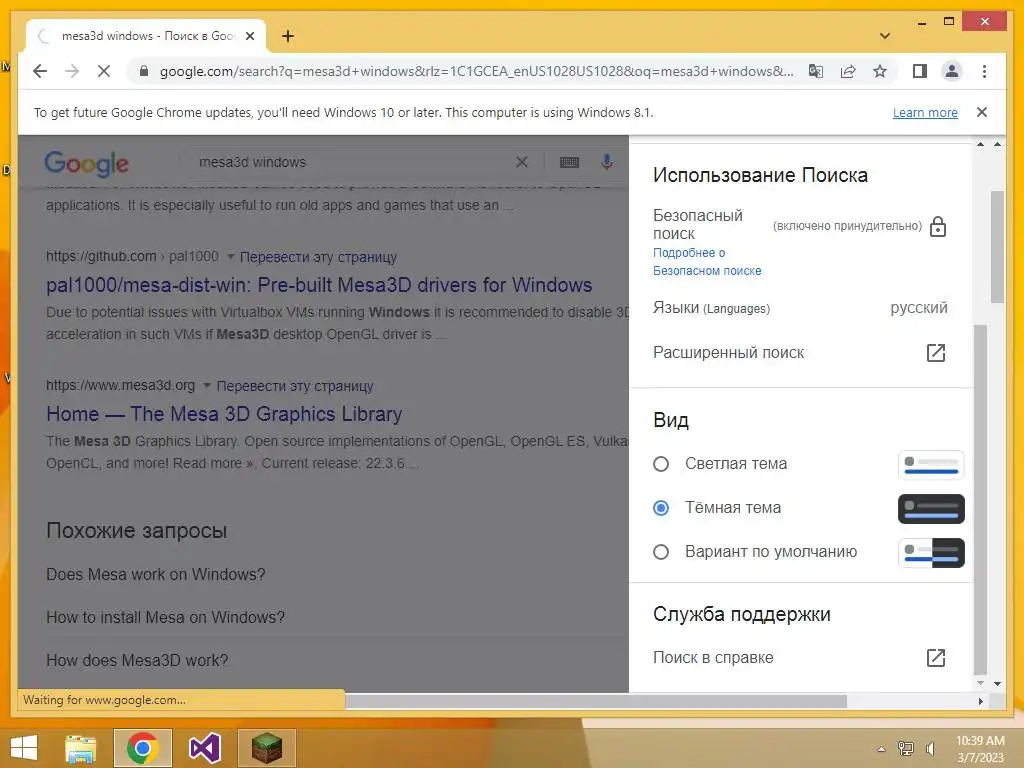The height and width of the screenshot is (768, 1024).
Task: Open the Windows Start menu
Action: tap(24, 748)
